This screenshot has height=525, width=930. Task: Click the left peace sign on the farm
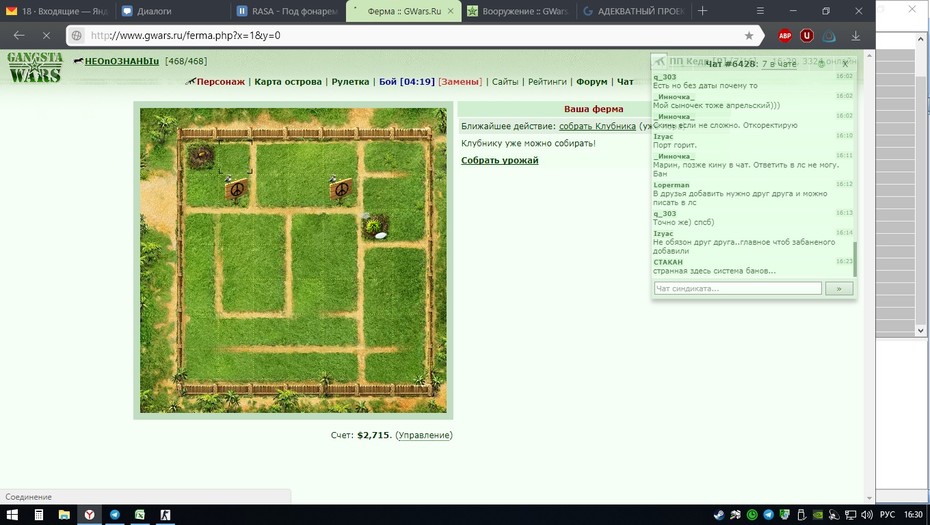click(x=236, y=189)
